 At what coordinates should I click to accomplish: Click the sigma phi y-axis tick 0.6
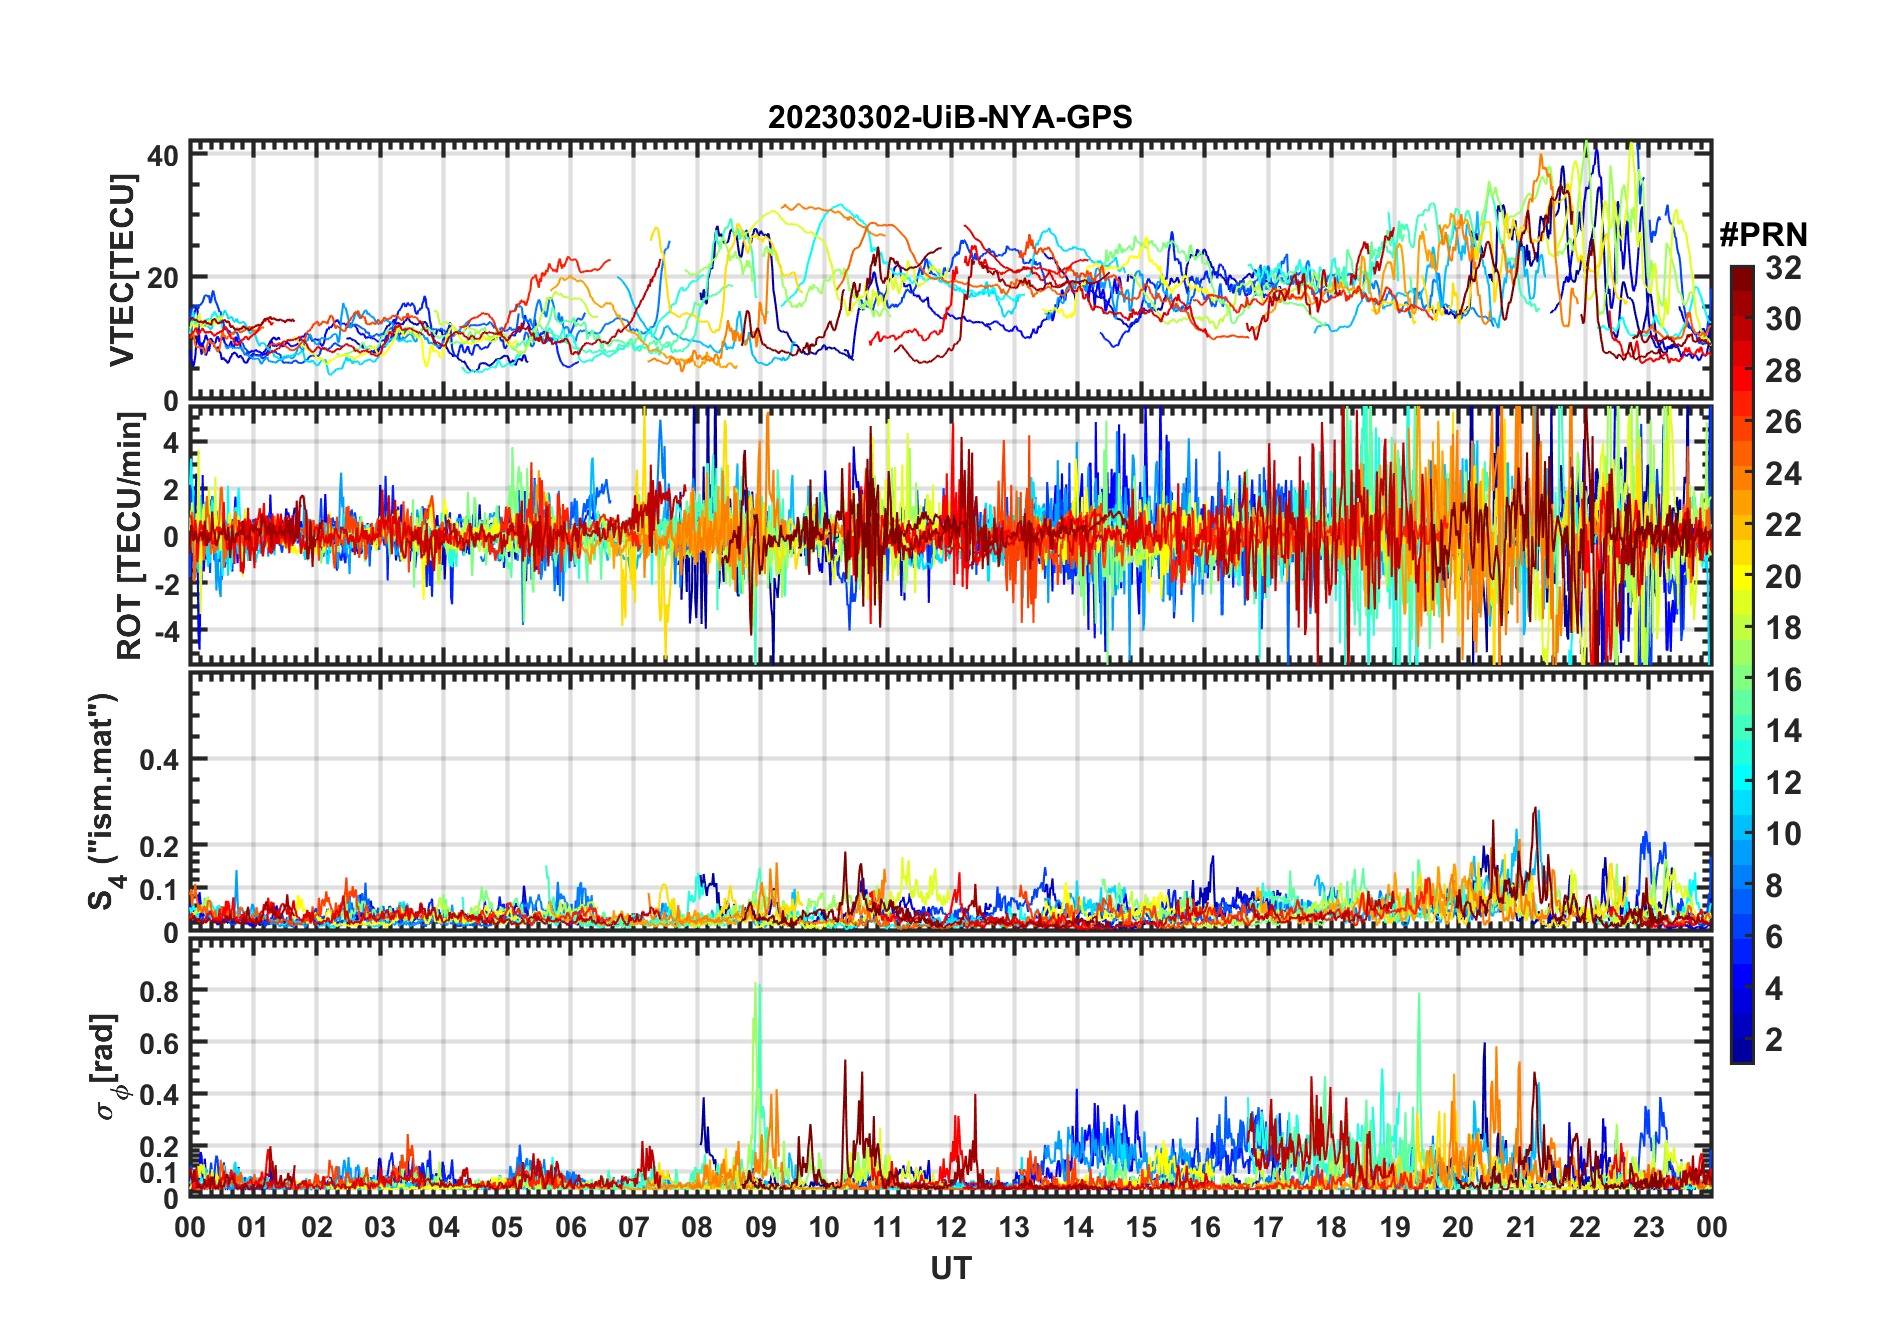[159, 1043]
